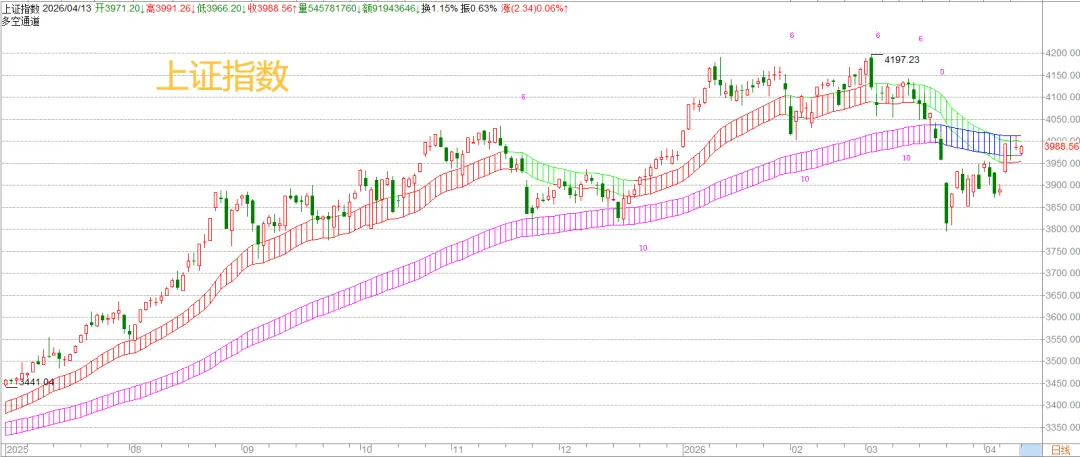Click the 11 month label on time axis
The image size is (1080, 457).
tap(458, 449)
